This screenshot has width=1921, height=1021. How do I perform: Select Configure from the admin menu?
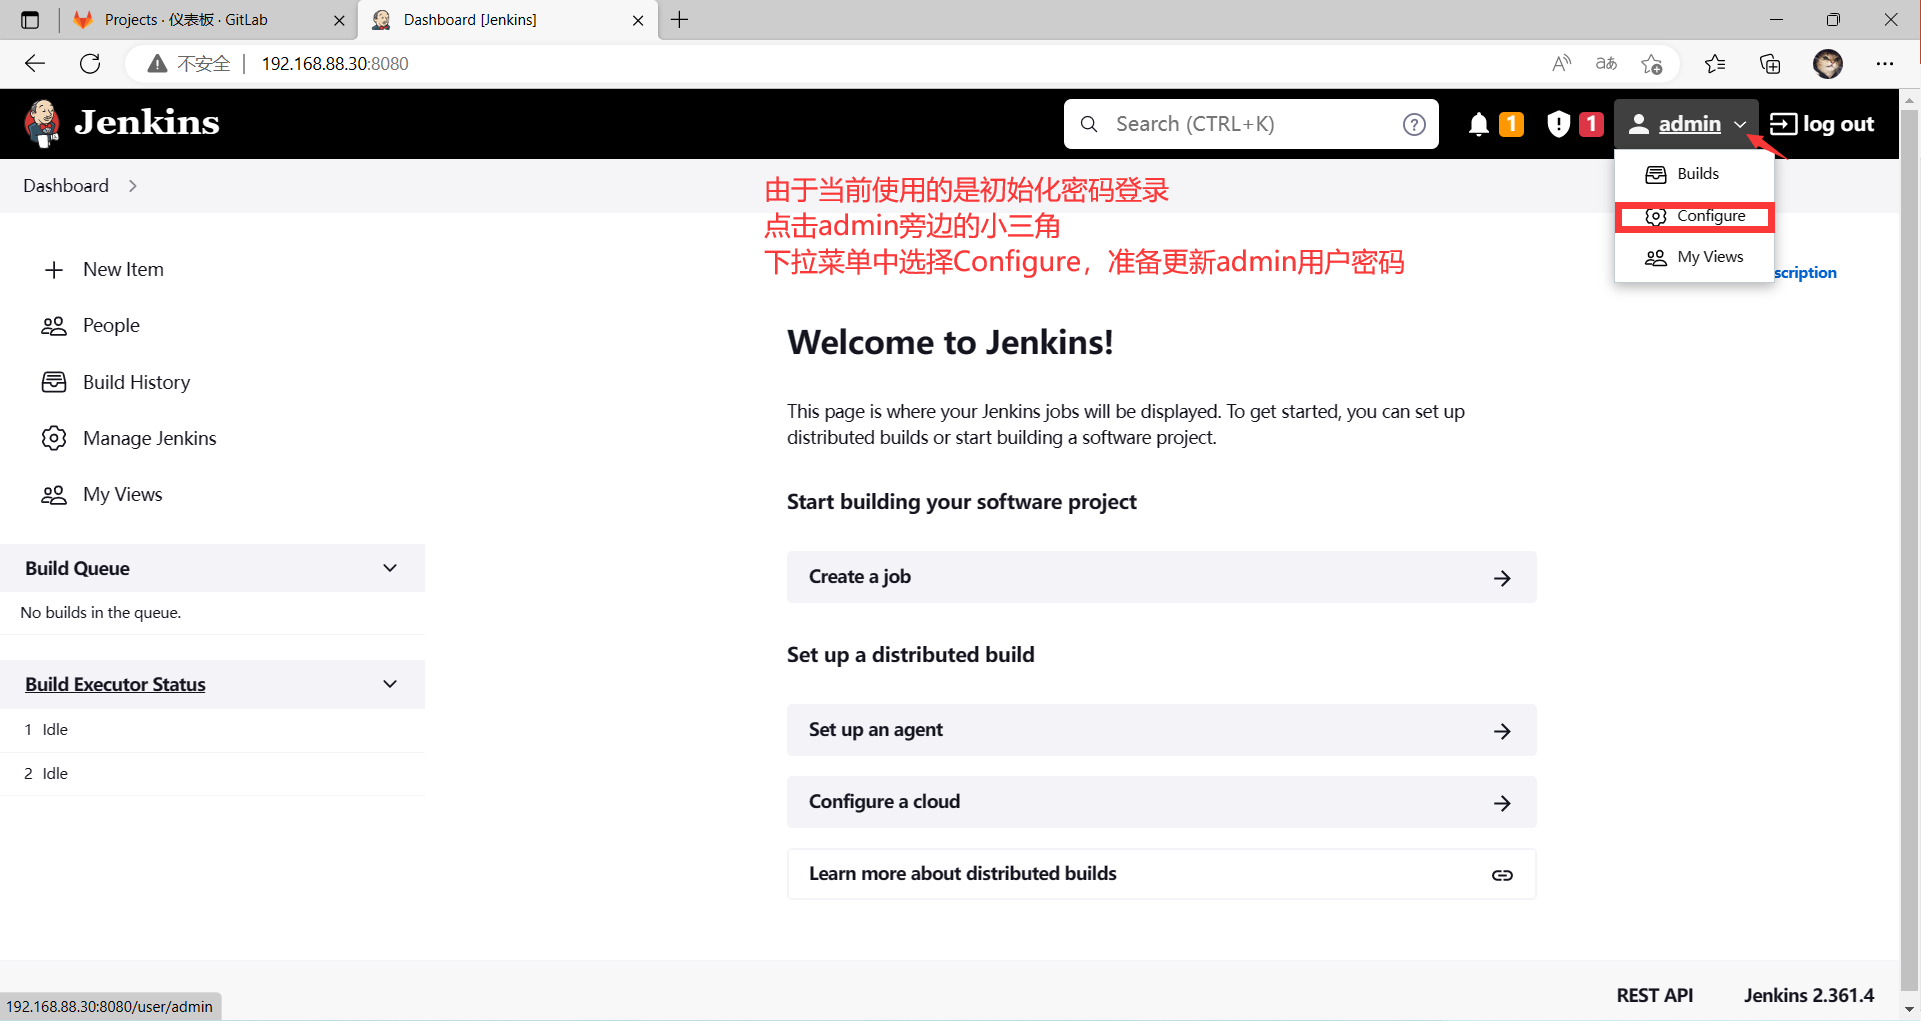pyautogui.click(x=1710, y=216)
